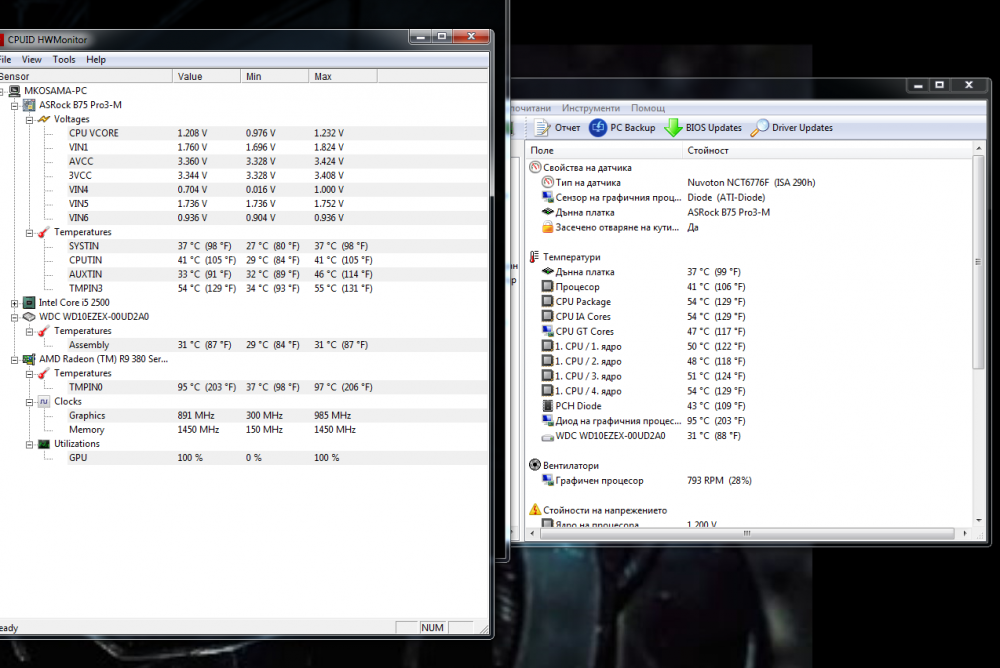
Task: Collapse the Utilizations branch
Action: tap(29, 444)
